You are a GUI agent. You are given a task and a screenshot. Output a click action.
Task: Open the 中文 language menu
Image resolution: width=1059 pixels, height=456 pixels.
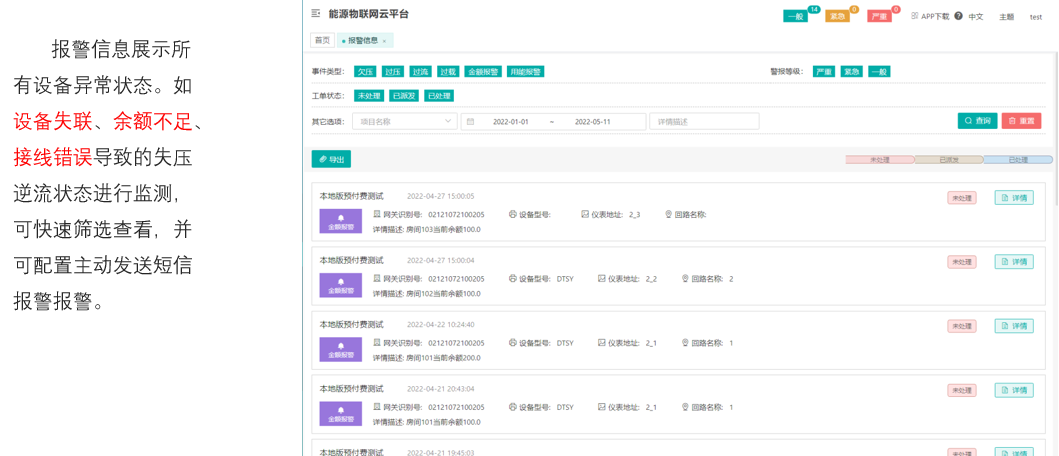pos(975,17)
